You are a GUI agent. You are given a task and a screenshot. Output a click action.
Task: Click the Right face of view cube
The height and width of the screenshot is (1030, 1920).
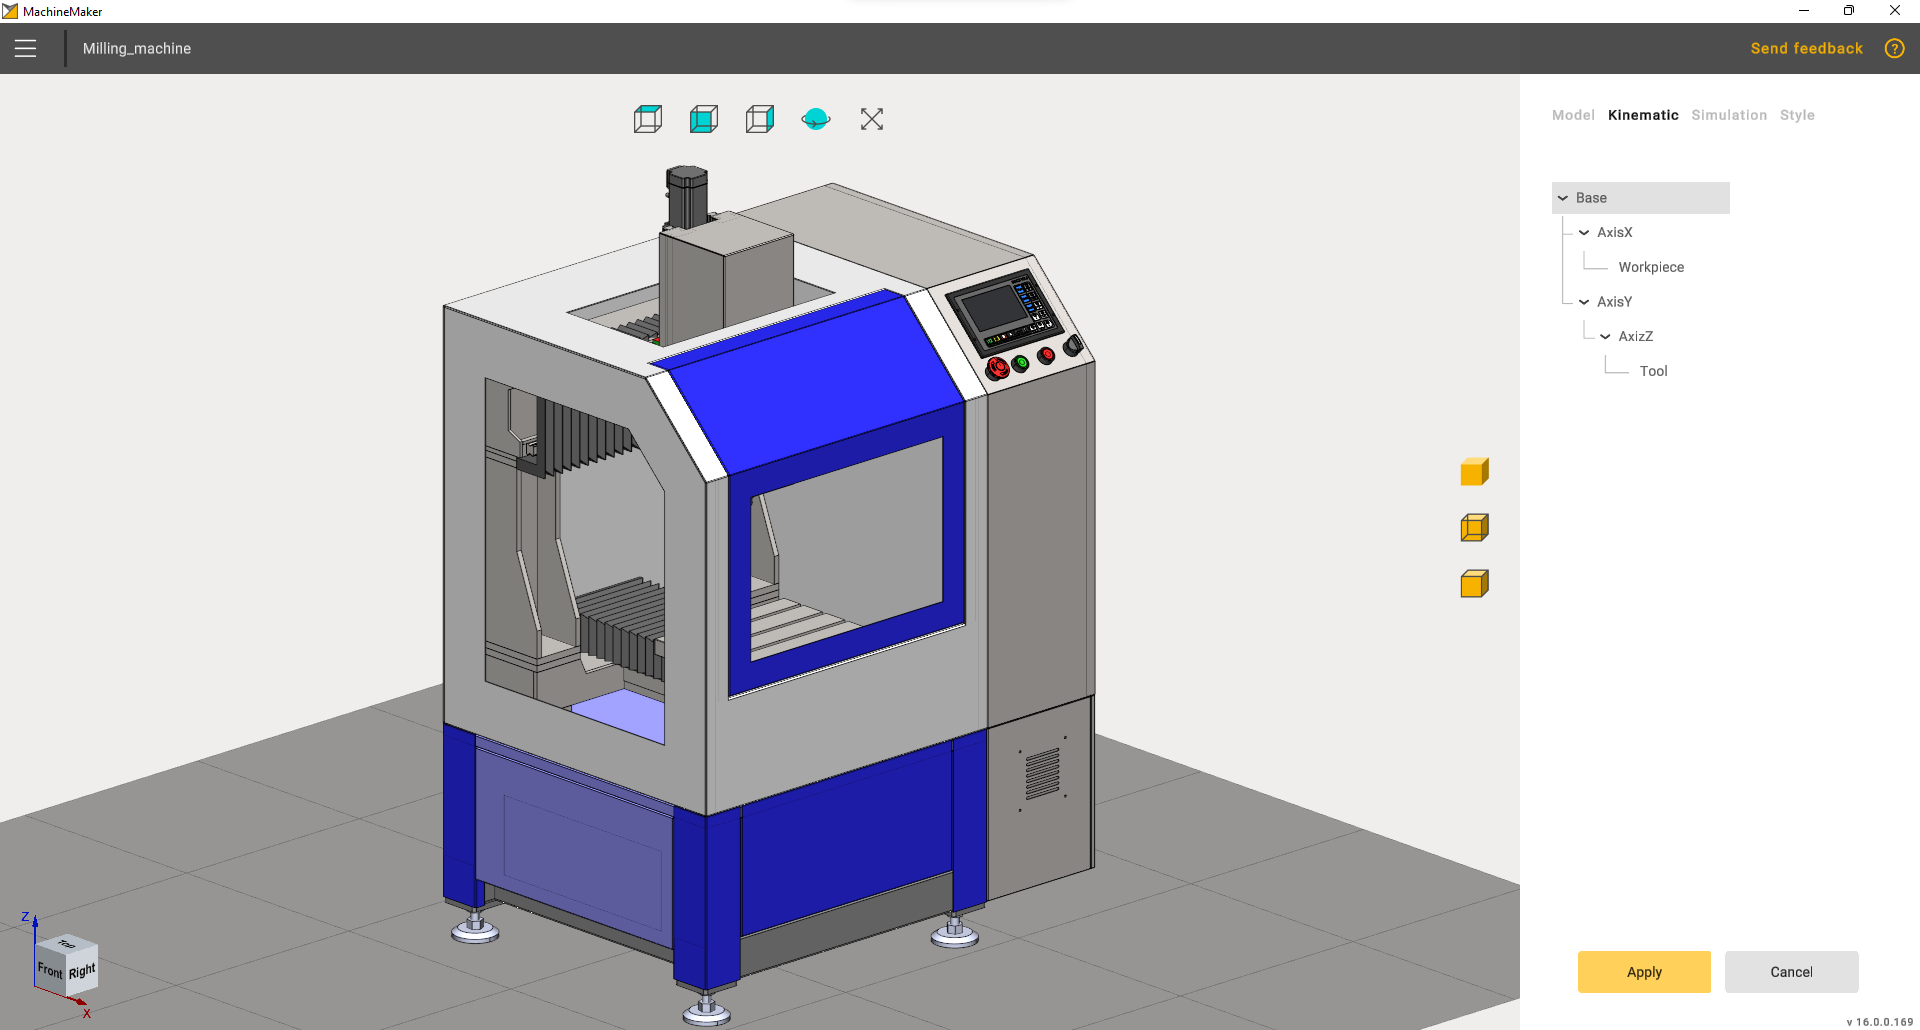83,971
